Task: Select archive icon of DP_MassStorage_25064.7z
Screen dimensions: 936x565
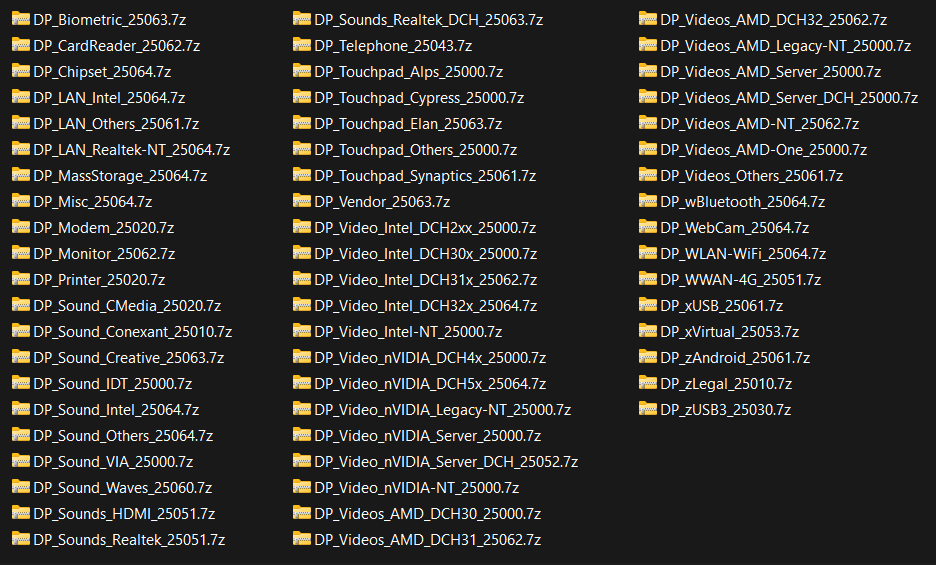Action: [21, 174]
